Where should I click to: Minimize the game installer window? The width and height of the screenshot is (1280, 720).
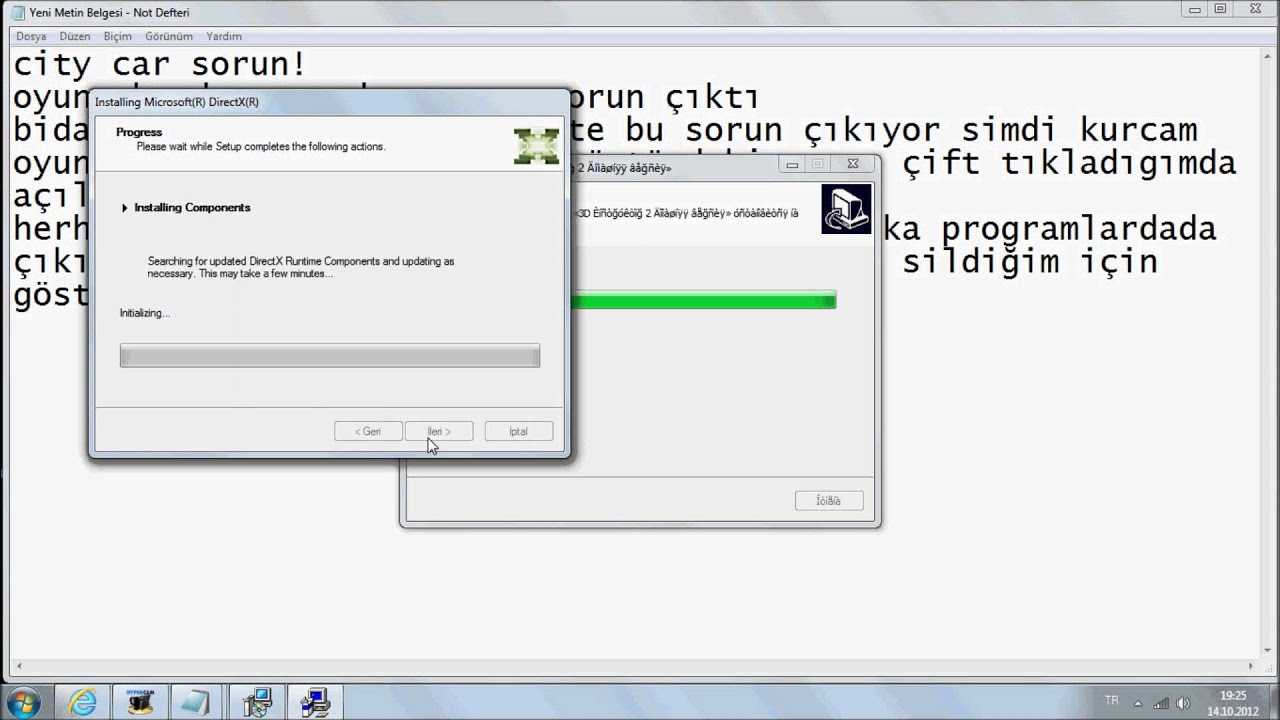[792, 164]
